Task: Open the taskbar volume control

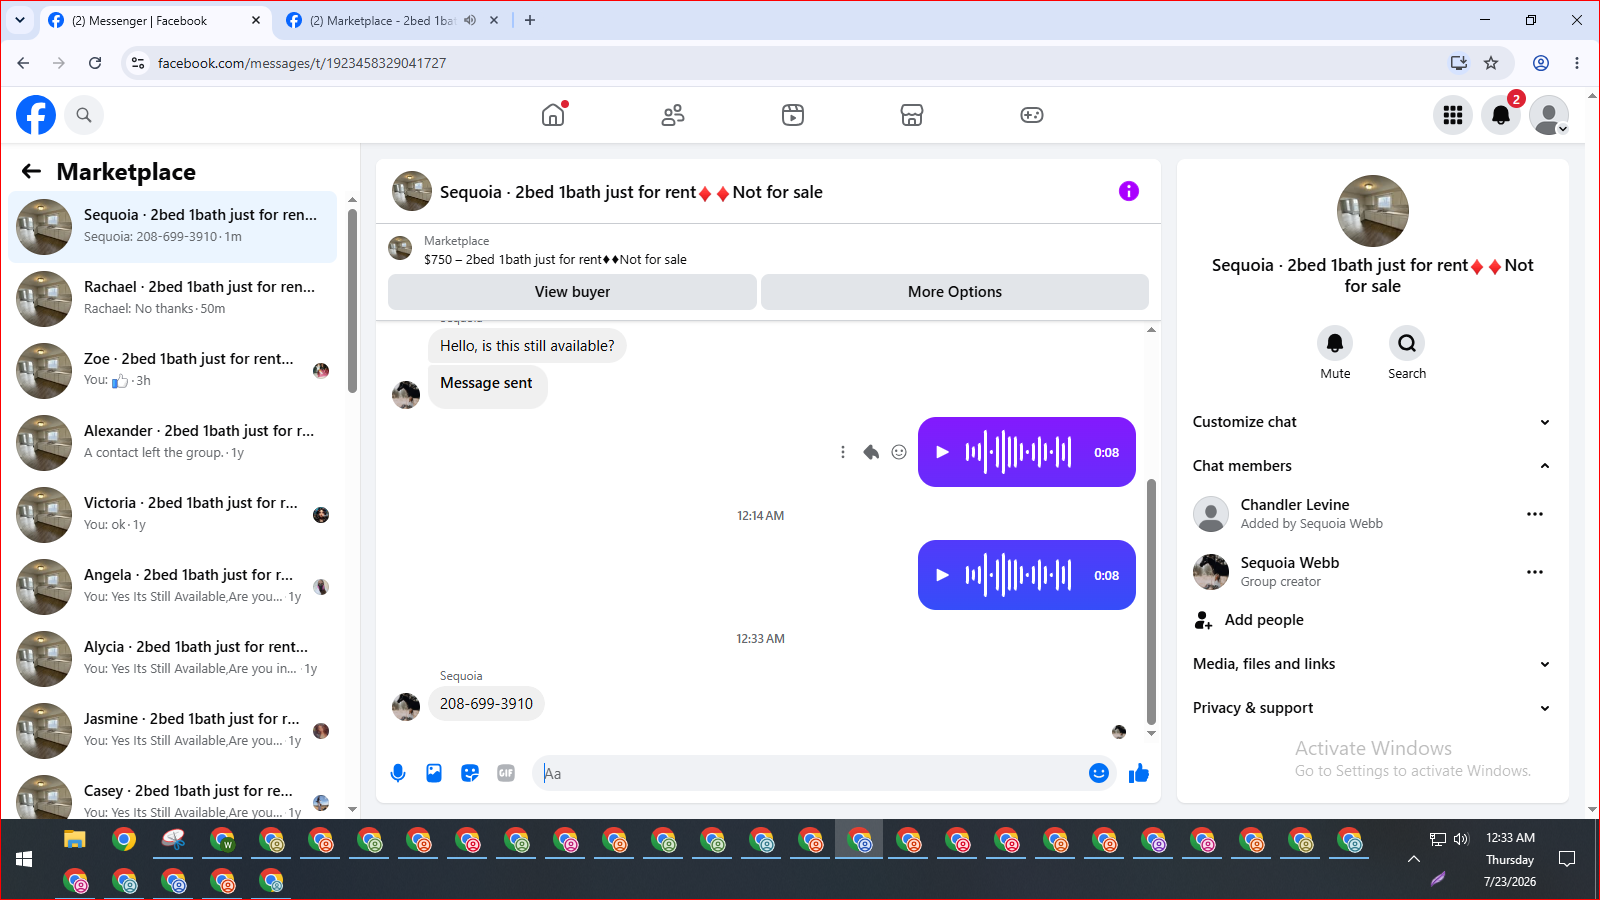Action: (x=1461, y=839)
